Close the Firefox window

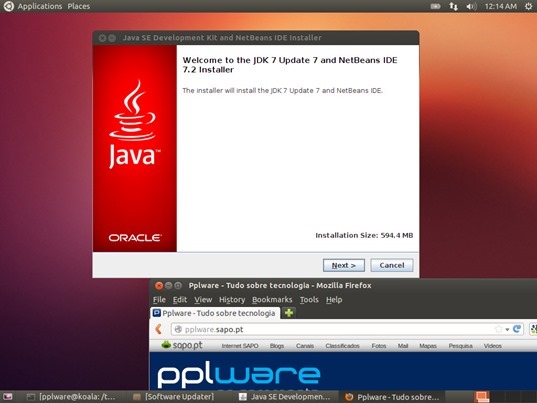point(159,286)
